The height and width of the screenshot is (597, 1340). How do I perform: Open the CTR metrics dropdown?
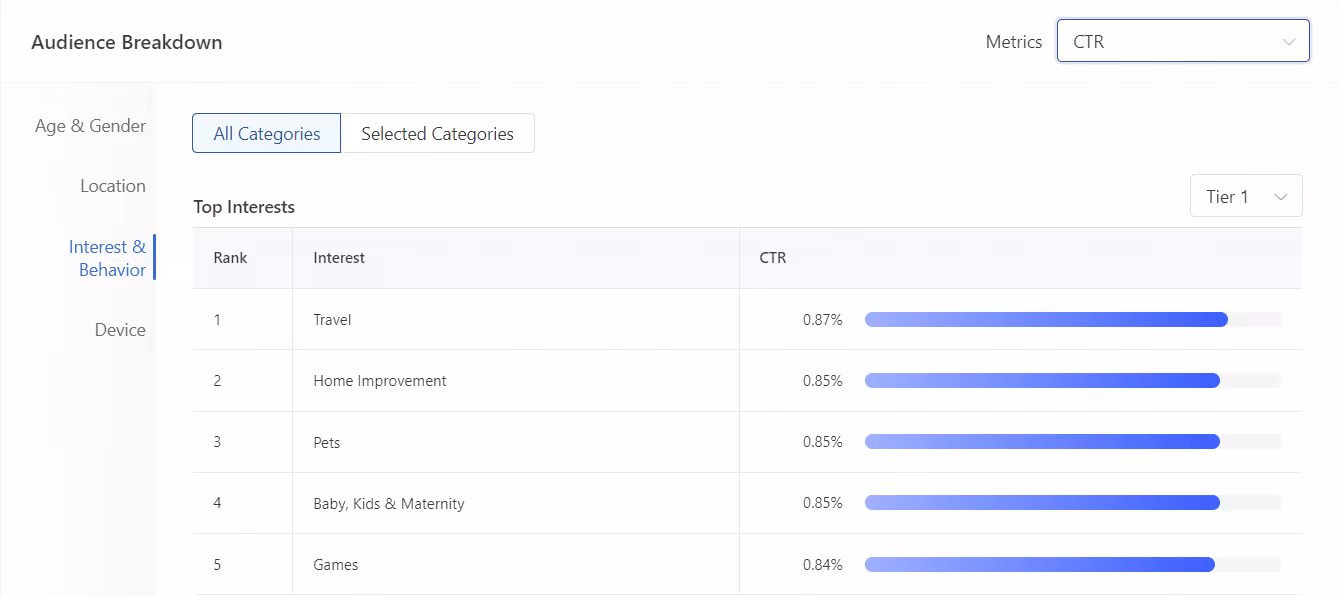click(1183, 41)
